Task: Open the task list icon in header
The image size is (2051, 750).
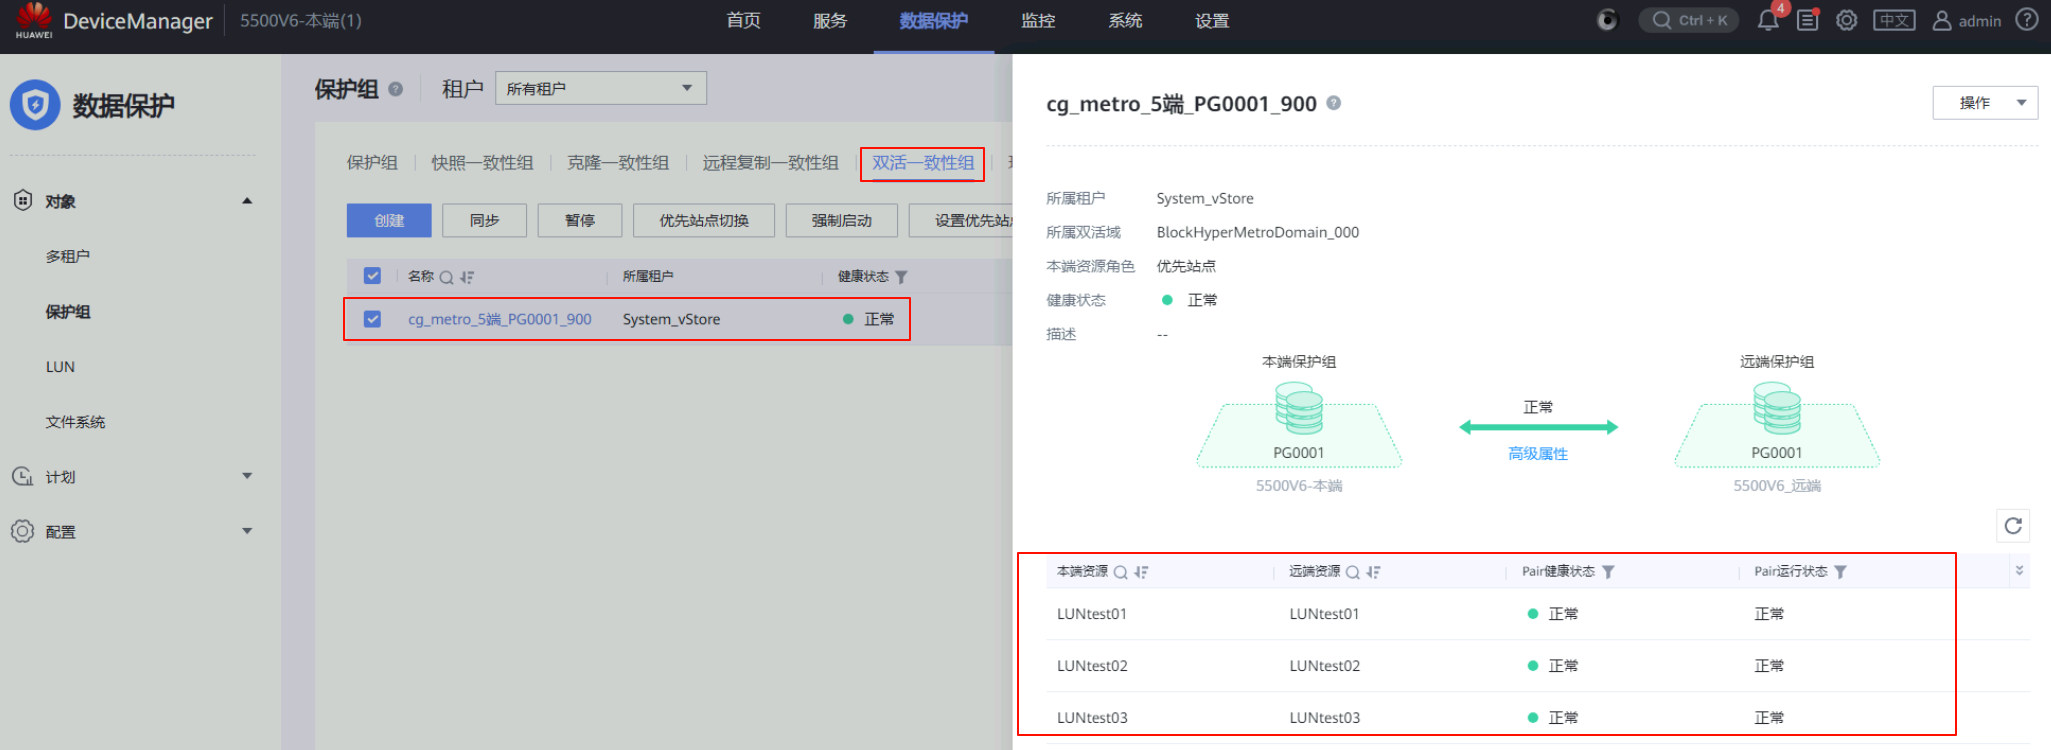Action: pyautogui.click(x=1807, y=21)
